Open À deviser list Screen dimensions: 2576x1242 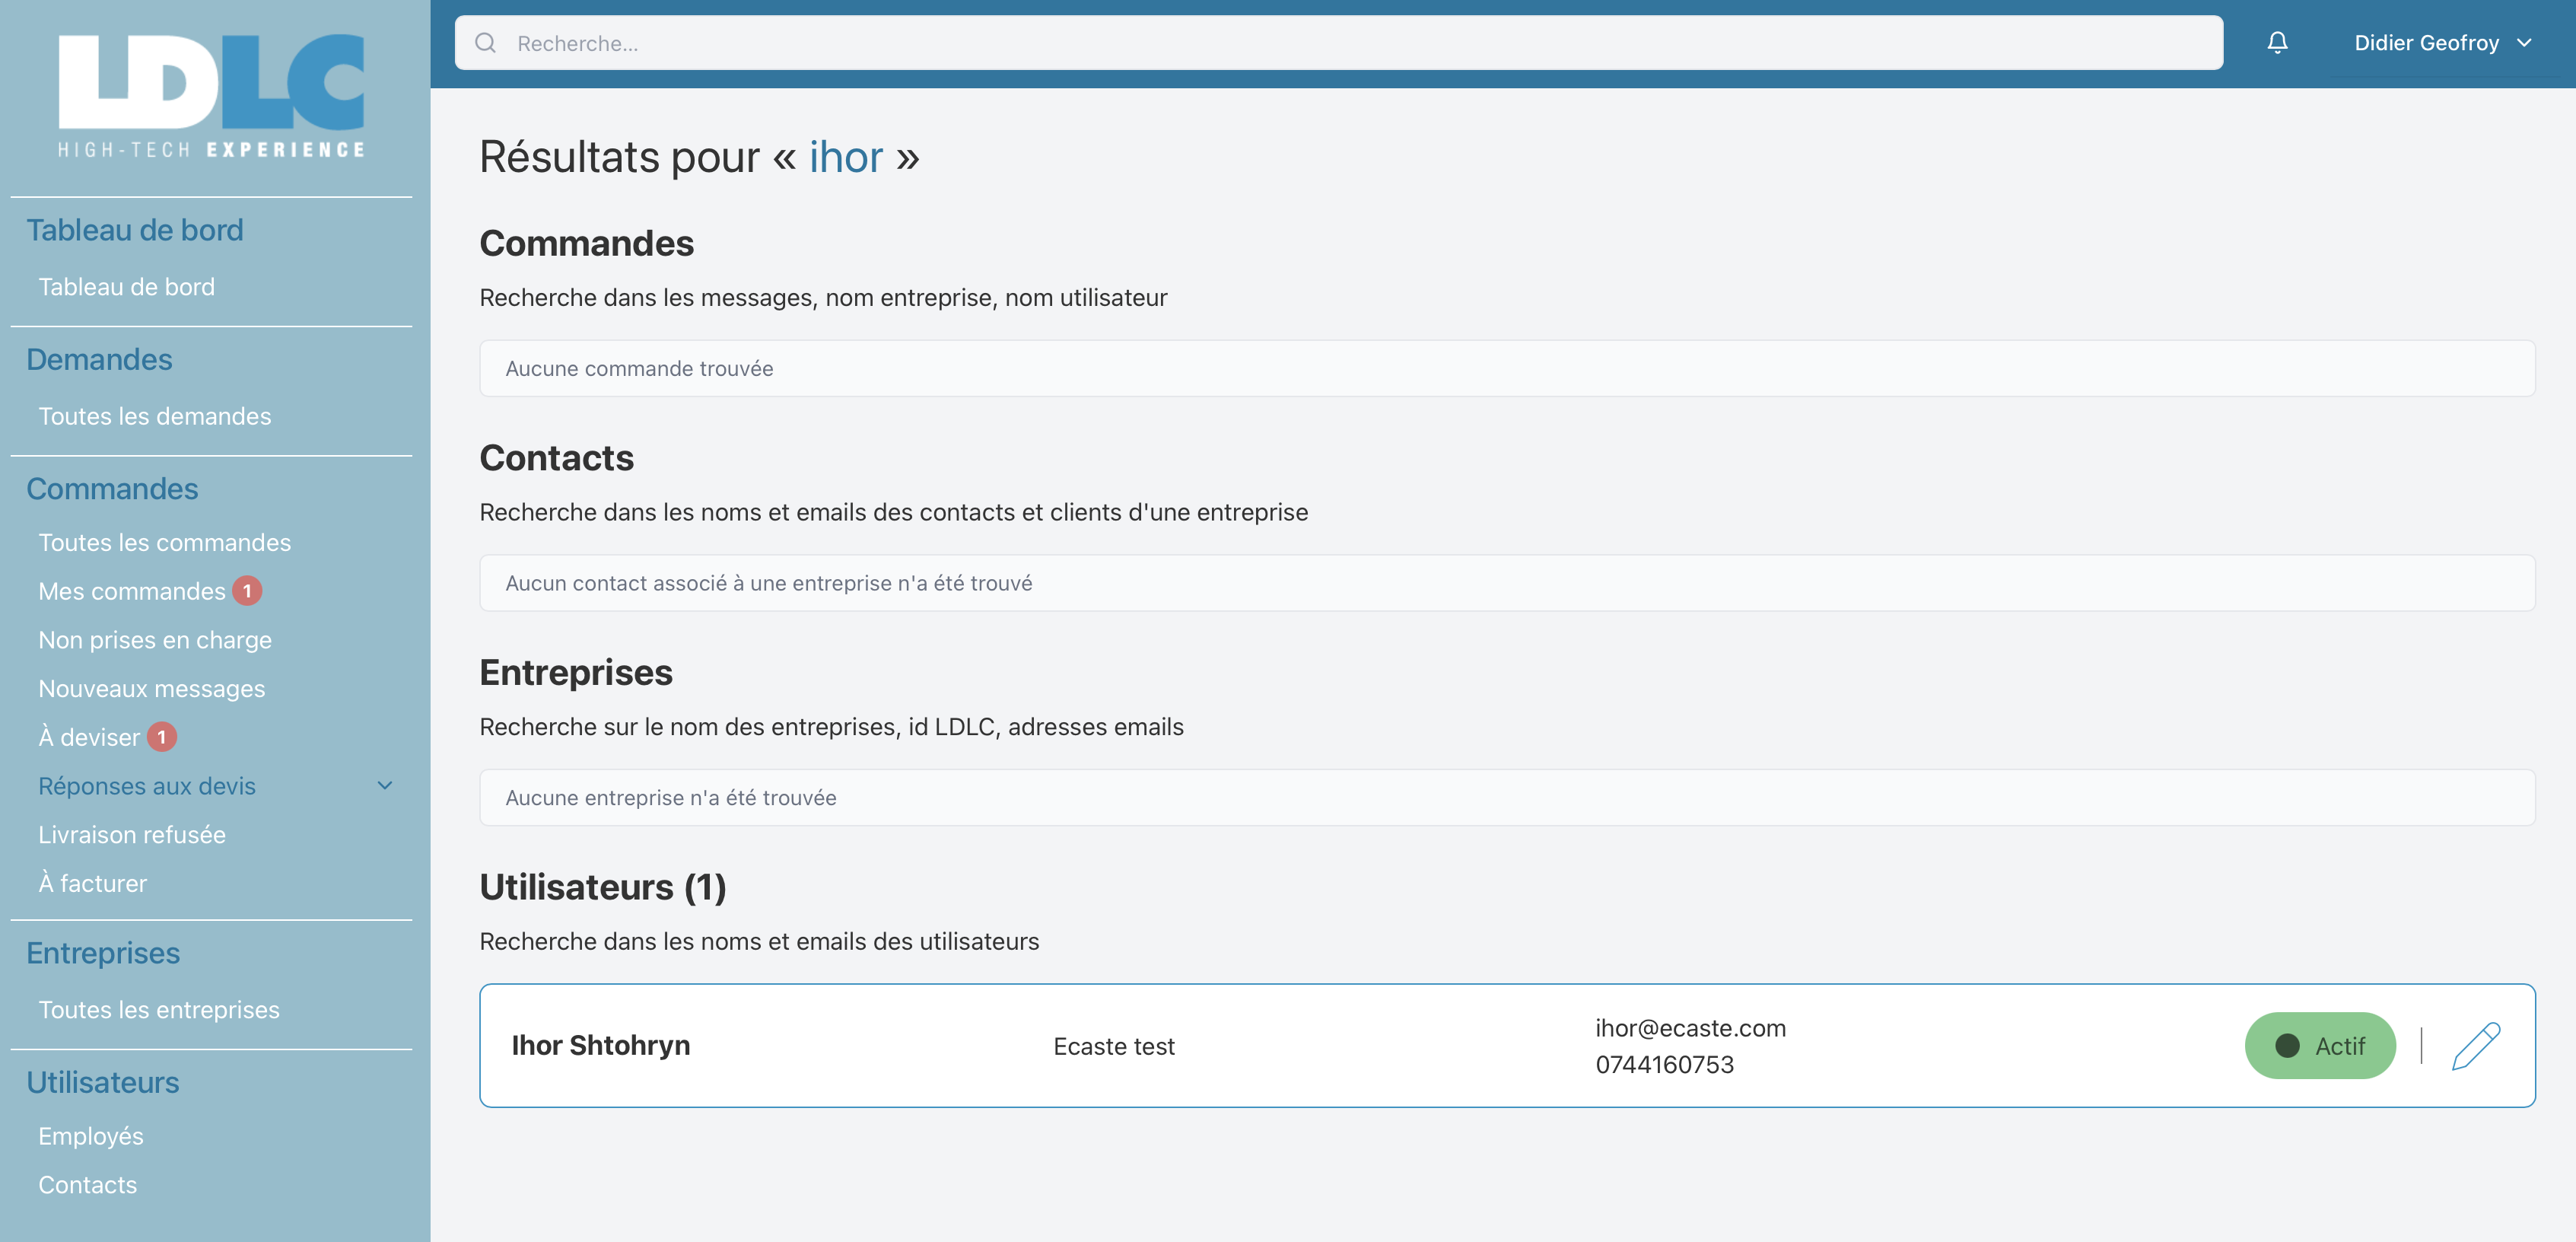pyautogui.click(x=88, y=737)
